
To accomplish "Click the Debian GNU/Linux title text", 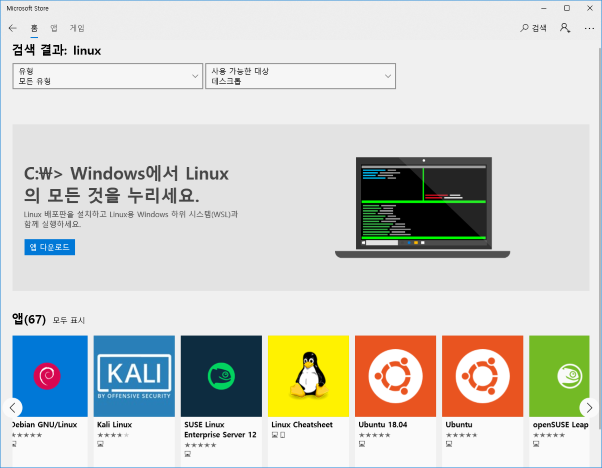I will point(45,425).
